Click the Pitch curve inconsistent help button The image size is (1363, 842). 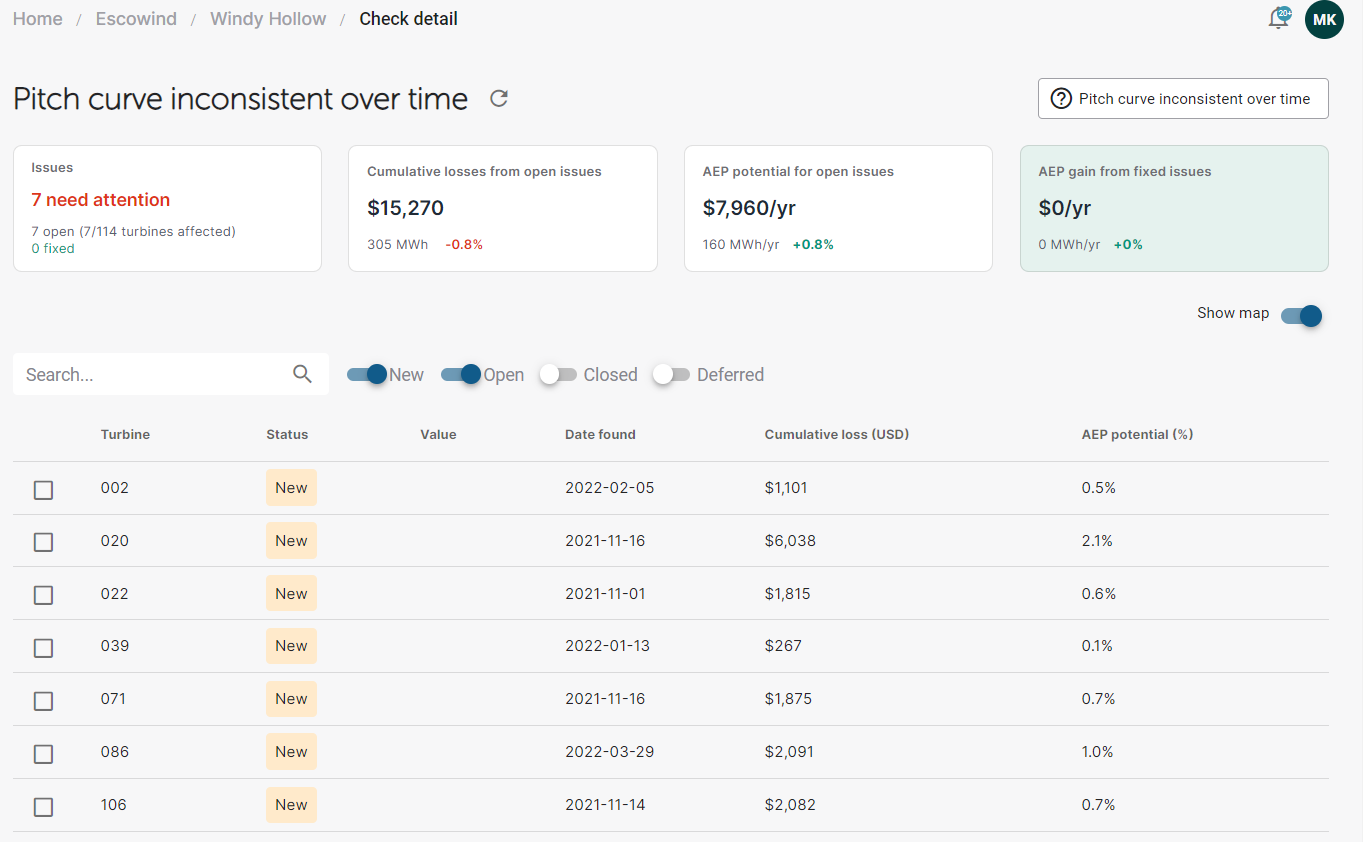tap(1183, 99)
